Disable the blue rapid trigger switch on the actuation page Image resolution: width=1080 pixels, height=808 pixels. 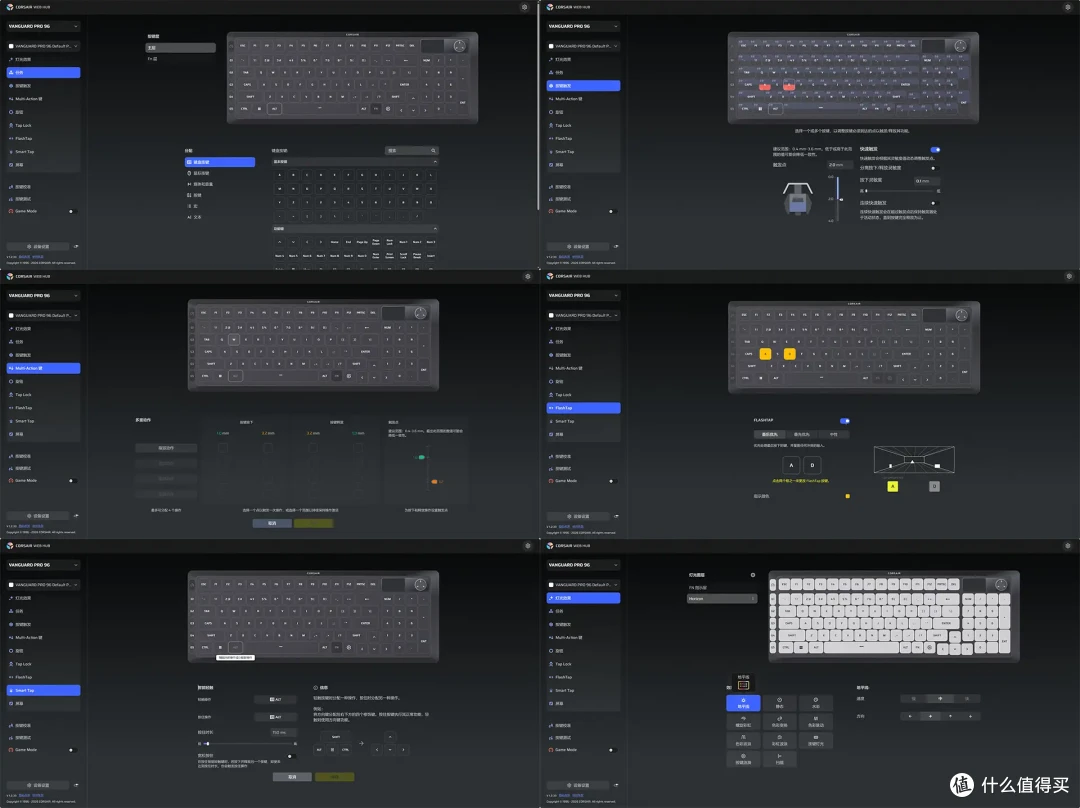point(935,149)
